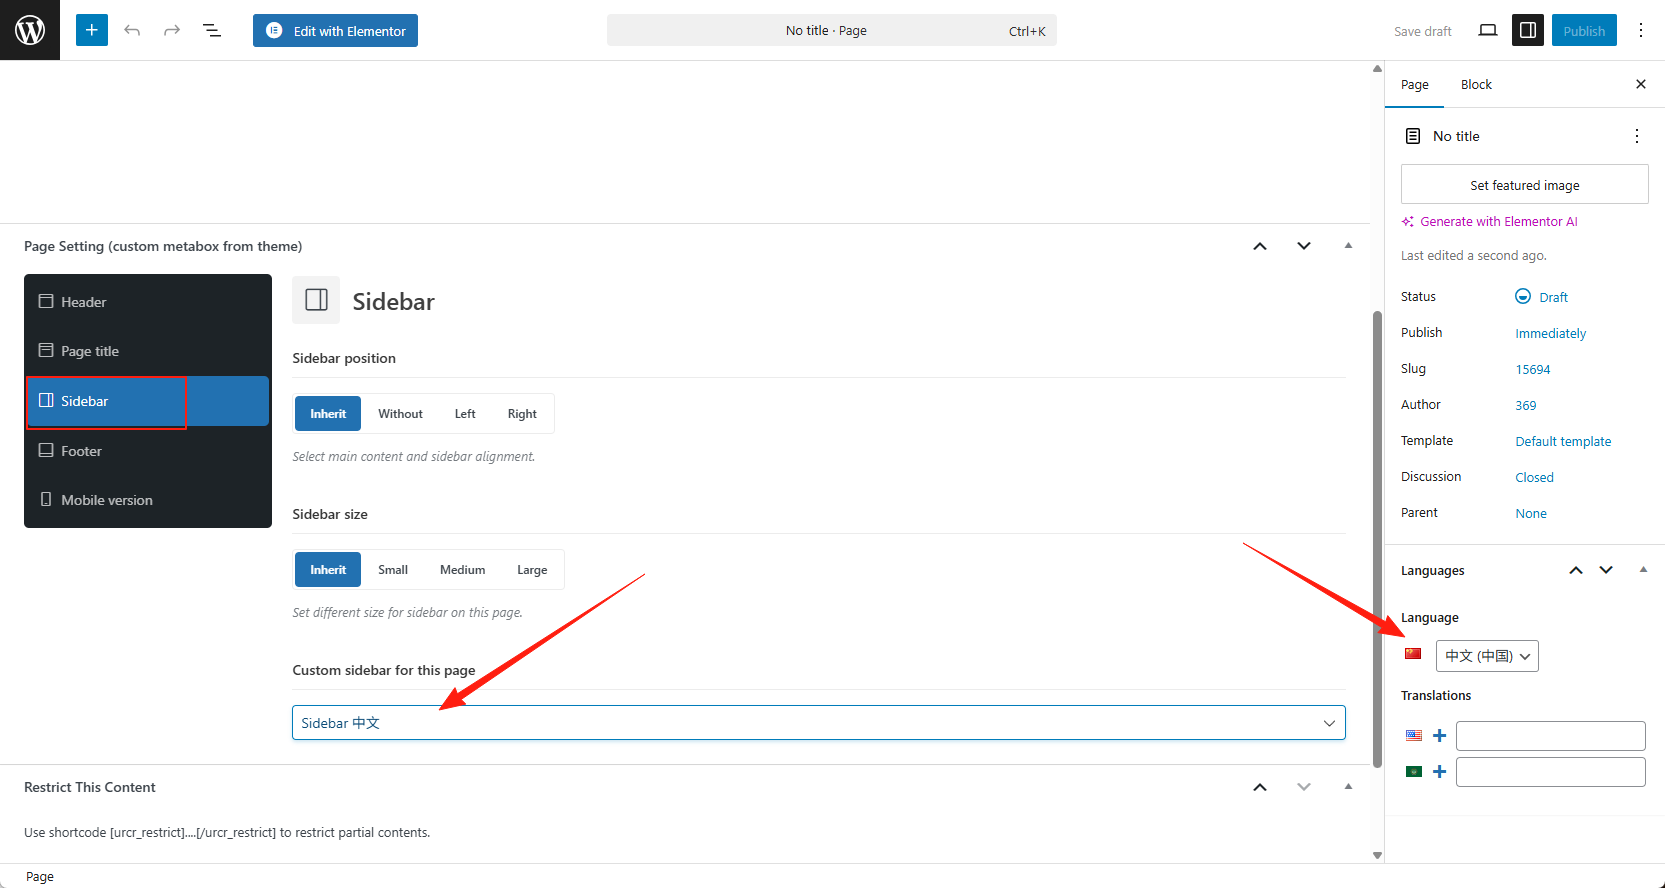Add English translation plus icon
The image size is (1665, 888).
(1439, 736)
